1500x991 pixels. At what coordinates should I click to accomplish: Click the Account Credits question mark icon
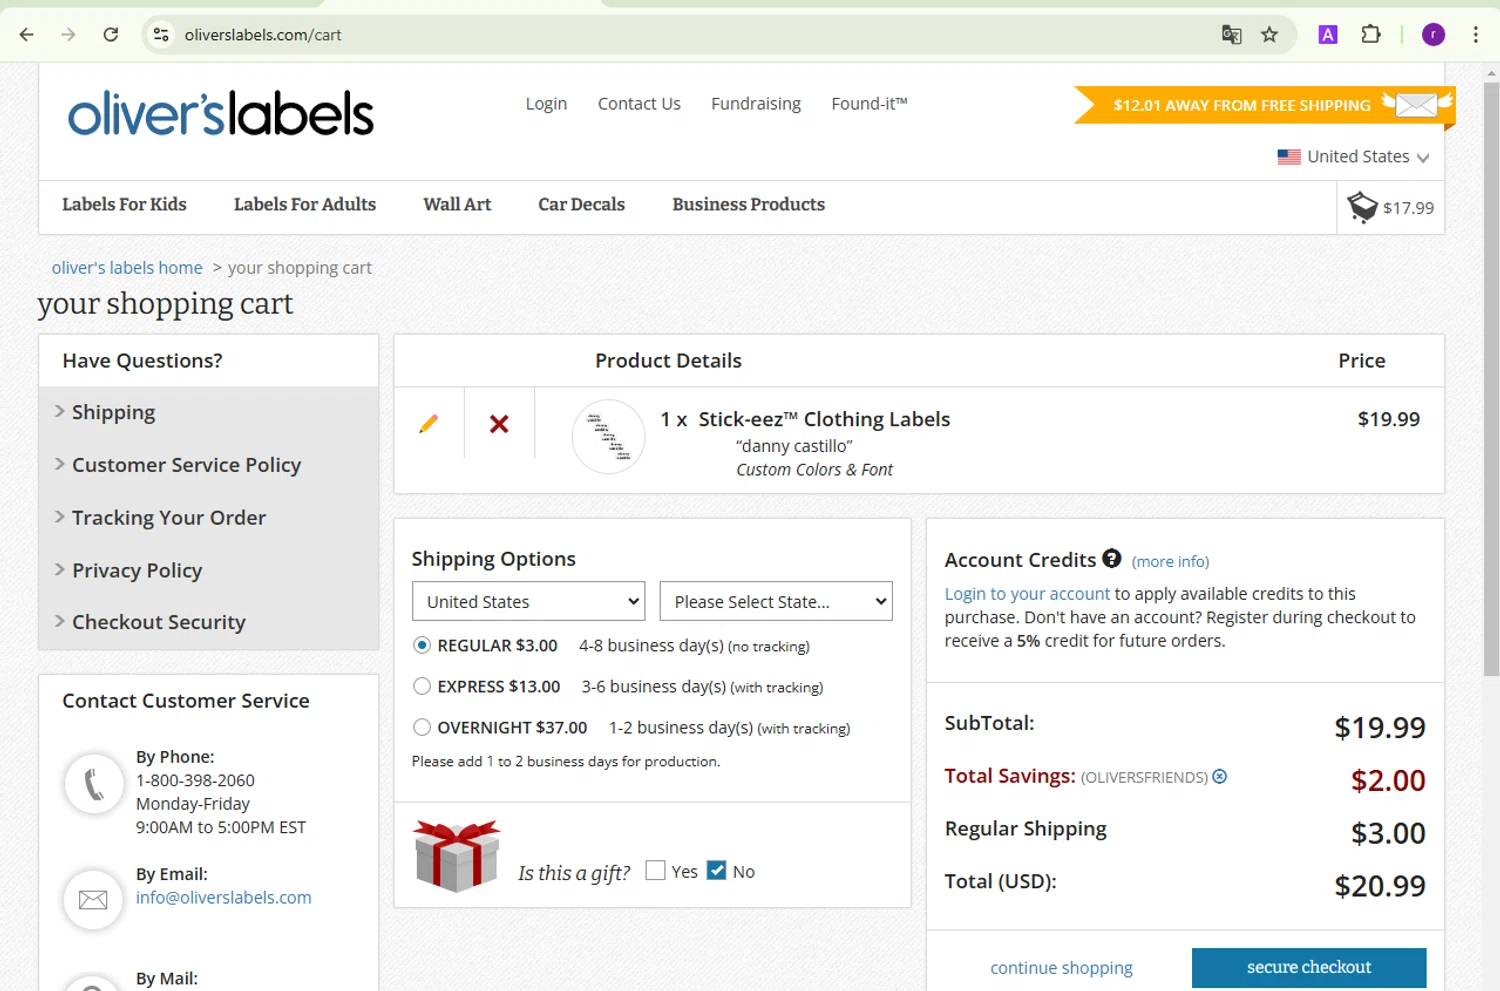[1112, 559]
